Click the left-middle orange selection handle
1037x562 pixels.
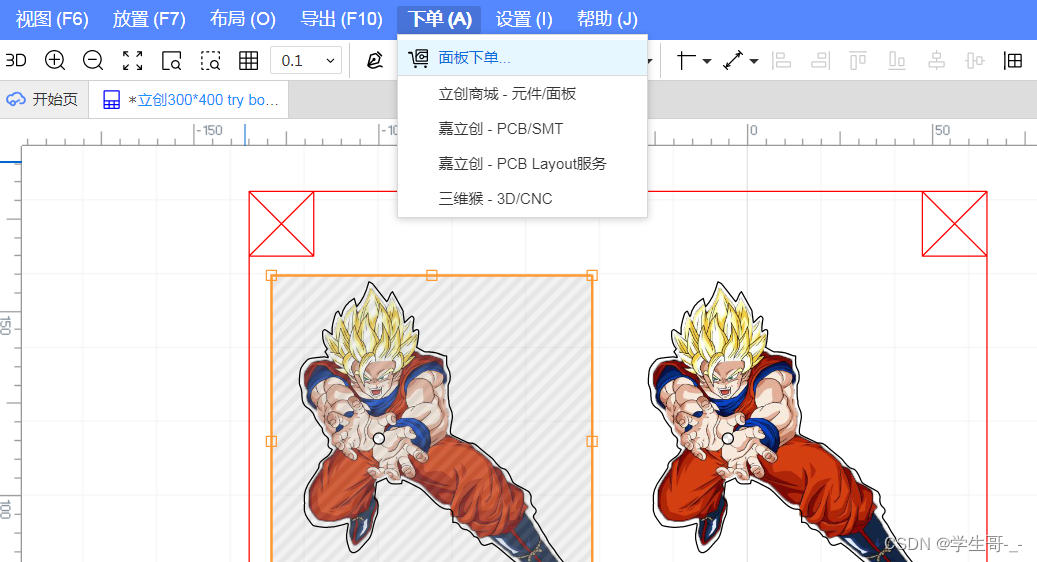click(x=271, y=441)
